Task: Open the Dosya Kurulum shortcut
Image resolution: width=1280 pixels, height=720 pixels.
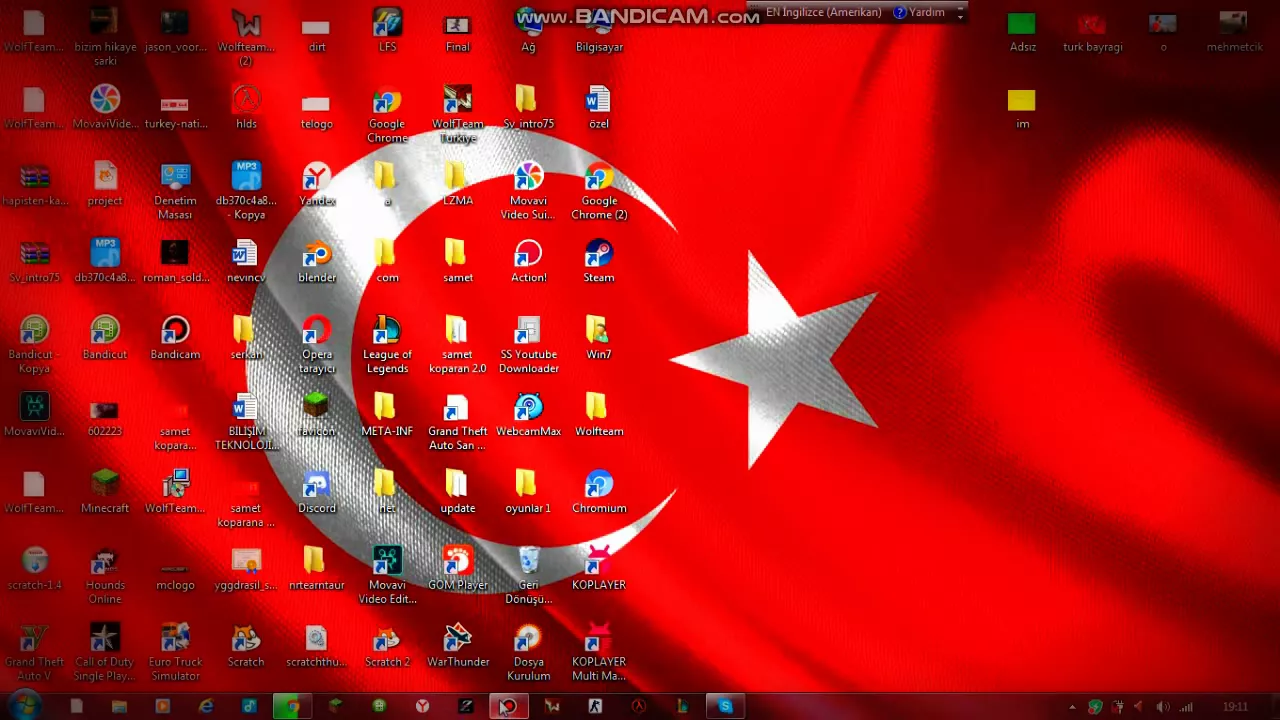Action: click(x=528, y=652)
